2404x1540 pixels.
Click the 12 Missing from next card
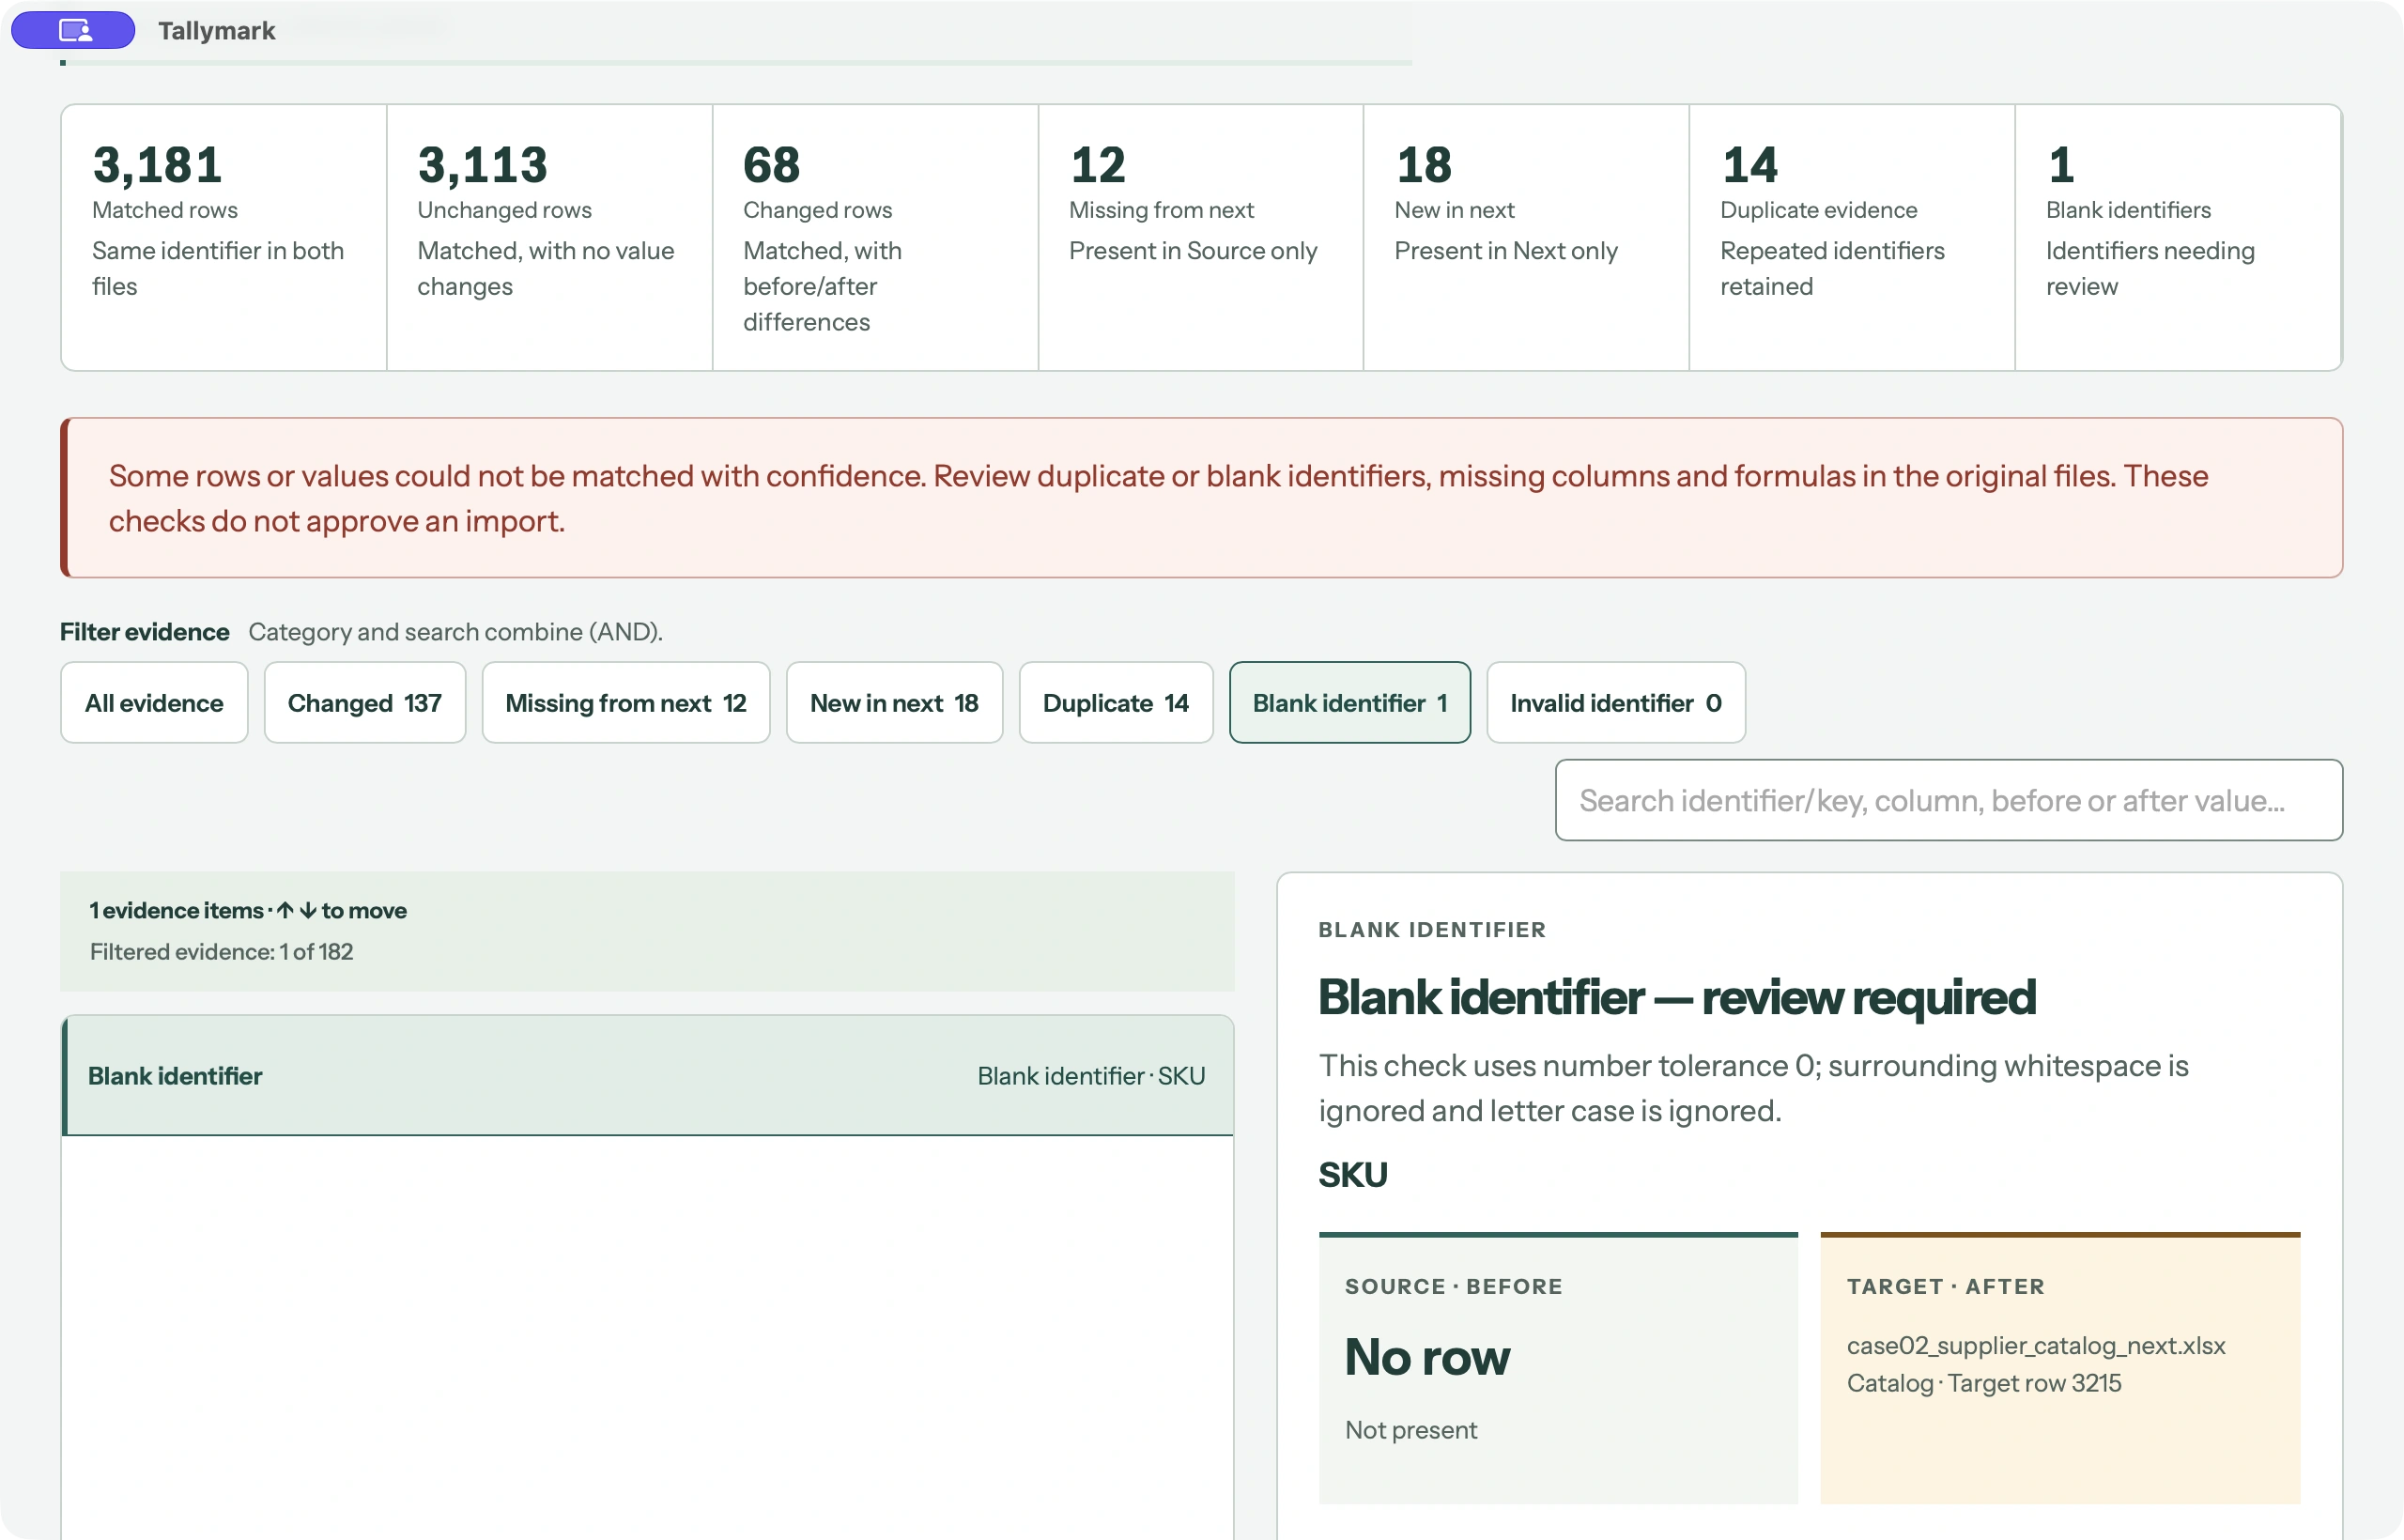coord(1200,237)
